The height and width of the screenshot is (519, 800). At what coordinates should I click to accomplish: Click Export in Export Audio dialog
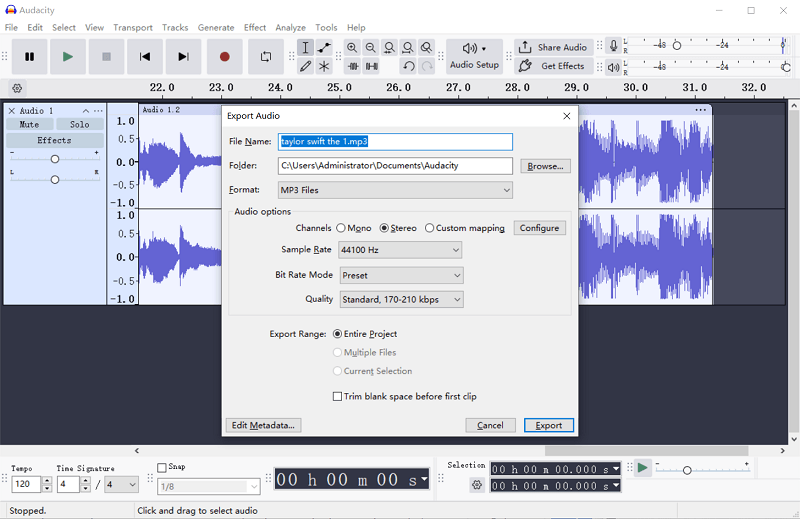pyautogui.click(x=549, y=426)
